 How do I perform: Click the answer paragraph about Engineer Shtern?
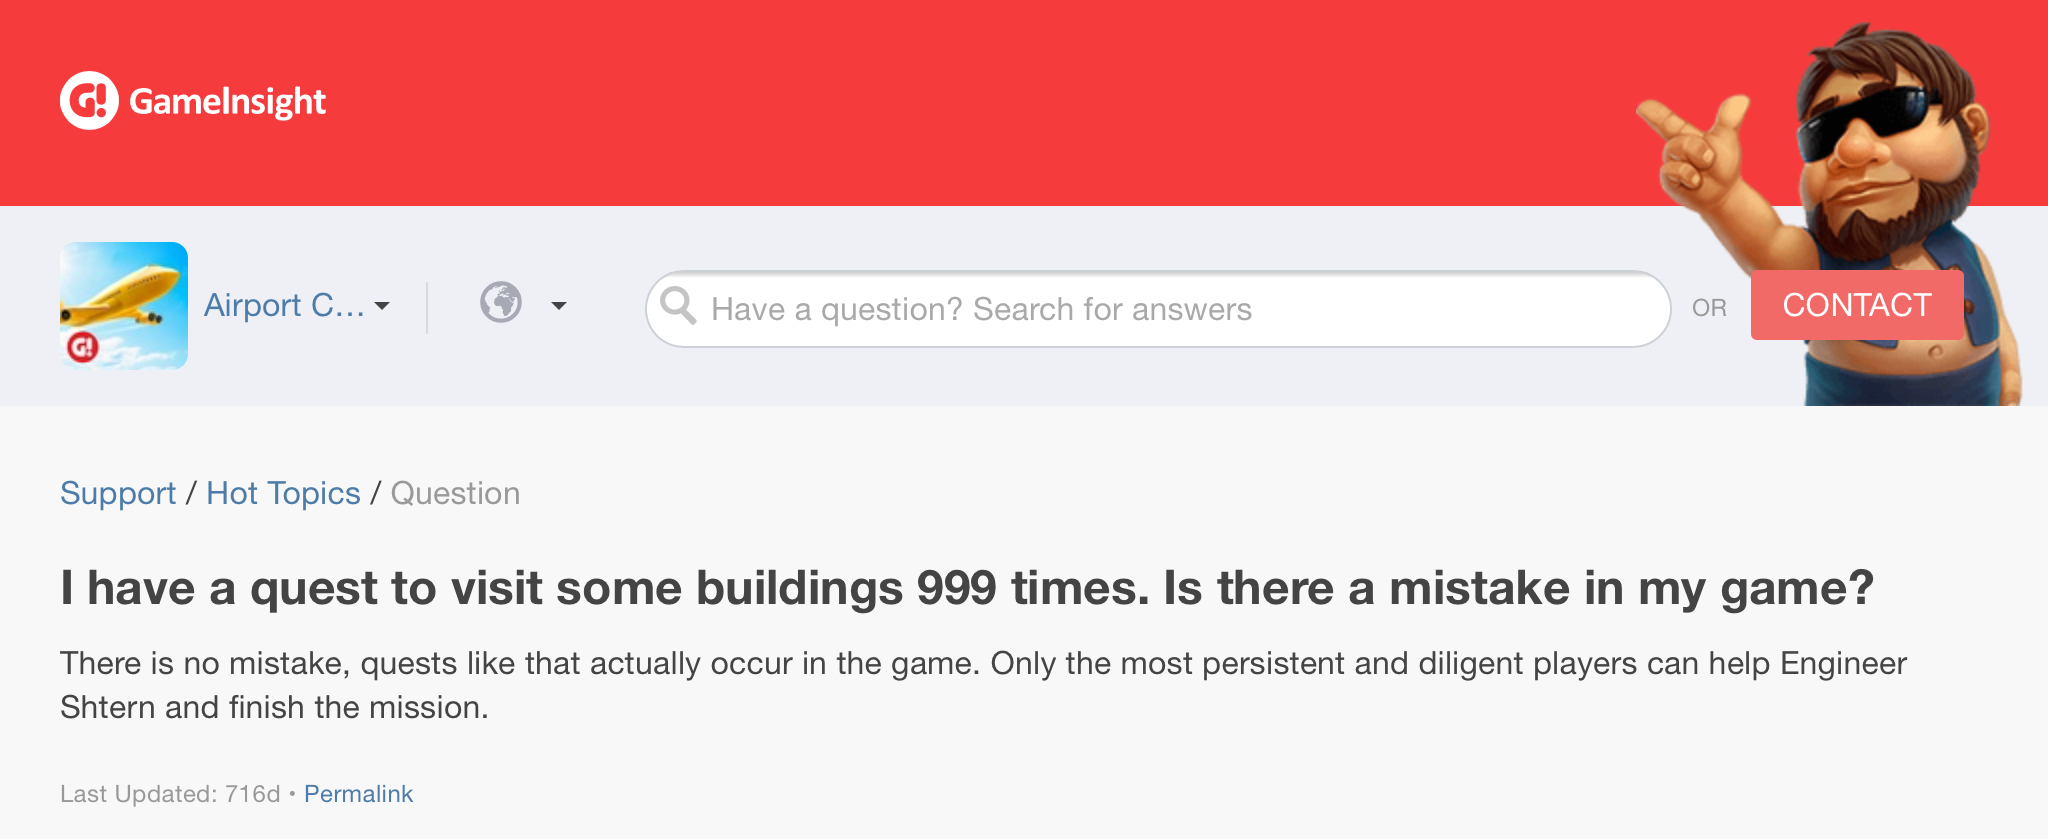tap(983, 685)
